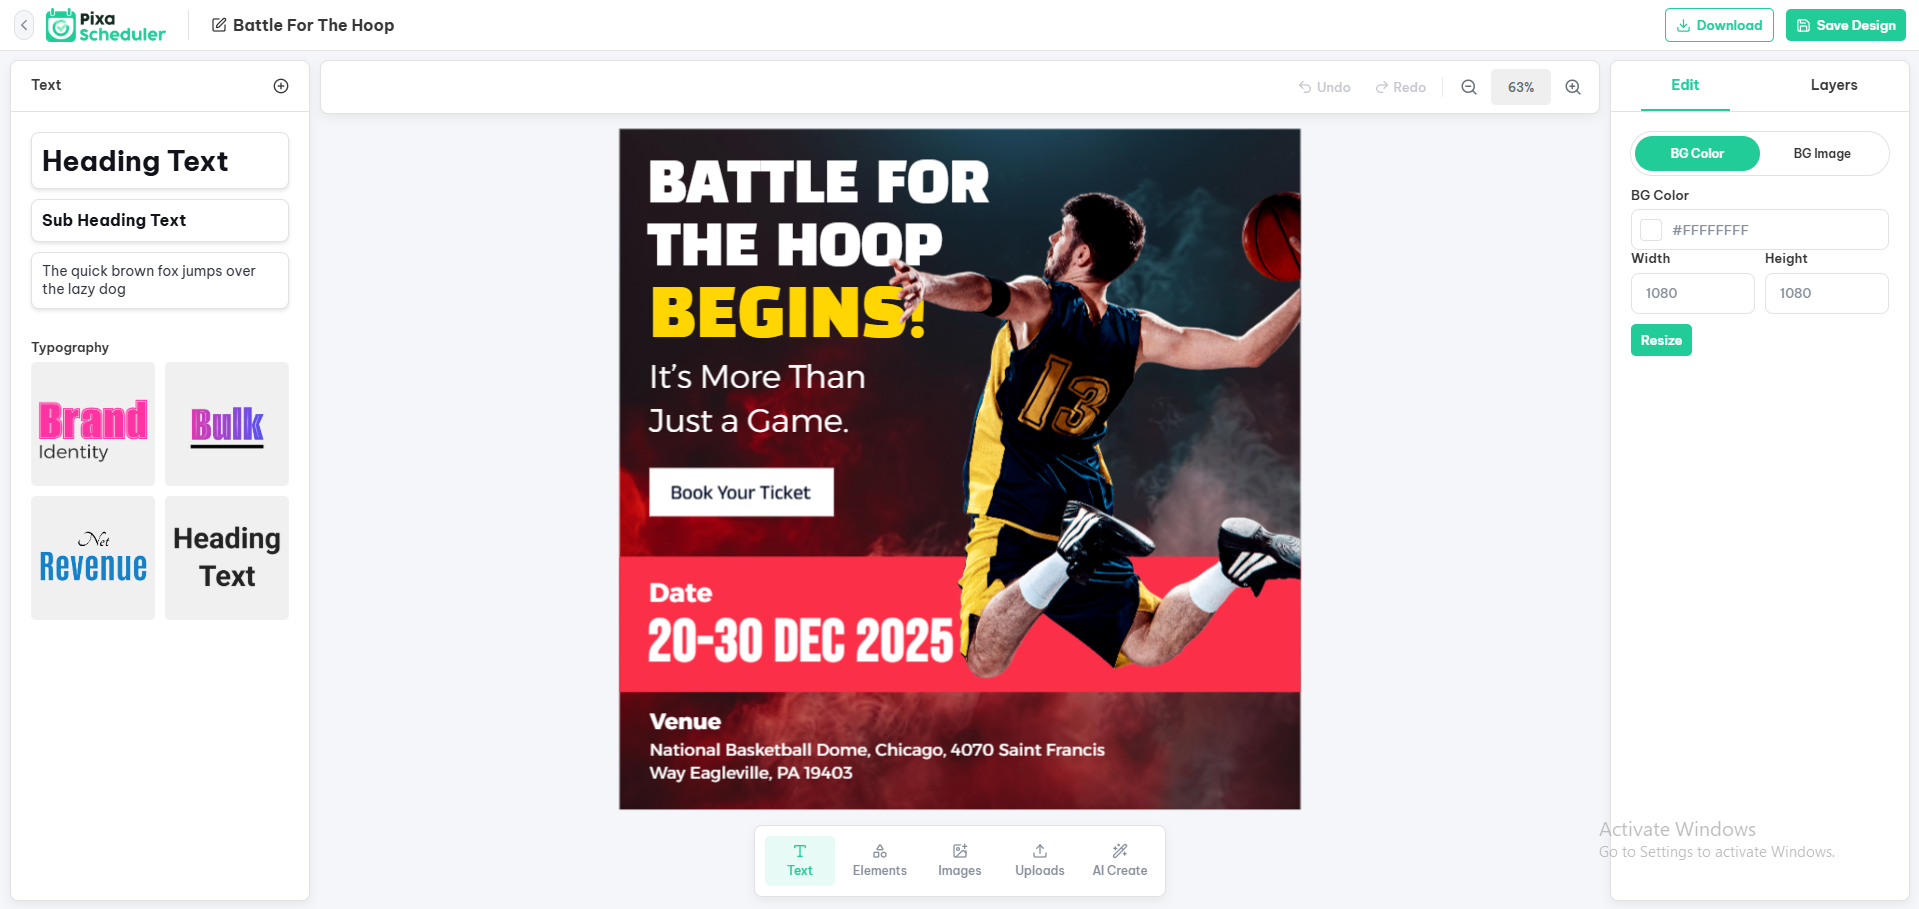Click the Resize button
1919x909 pixels.
pos(1661,340)
